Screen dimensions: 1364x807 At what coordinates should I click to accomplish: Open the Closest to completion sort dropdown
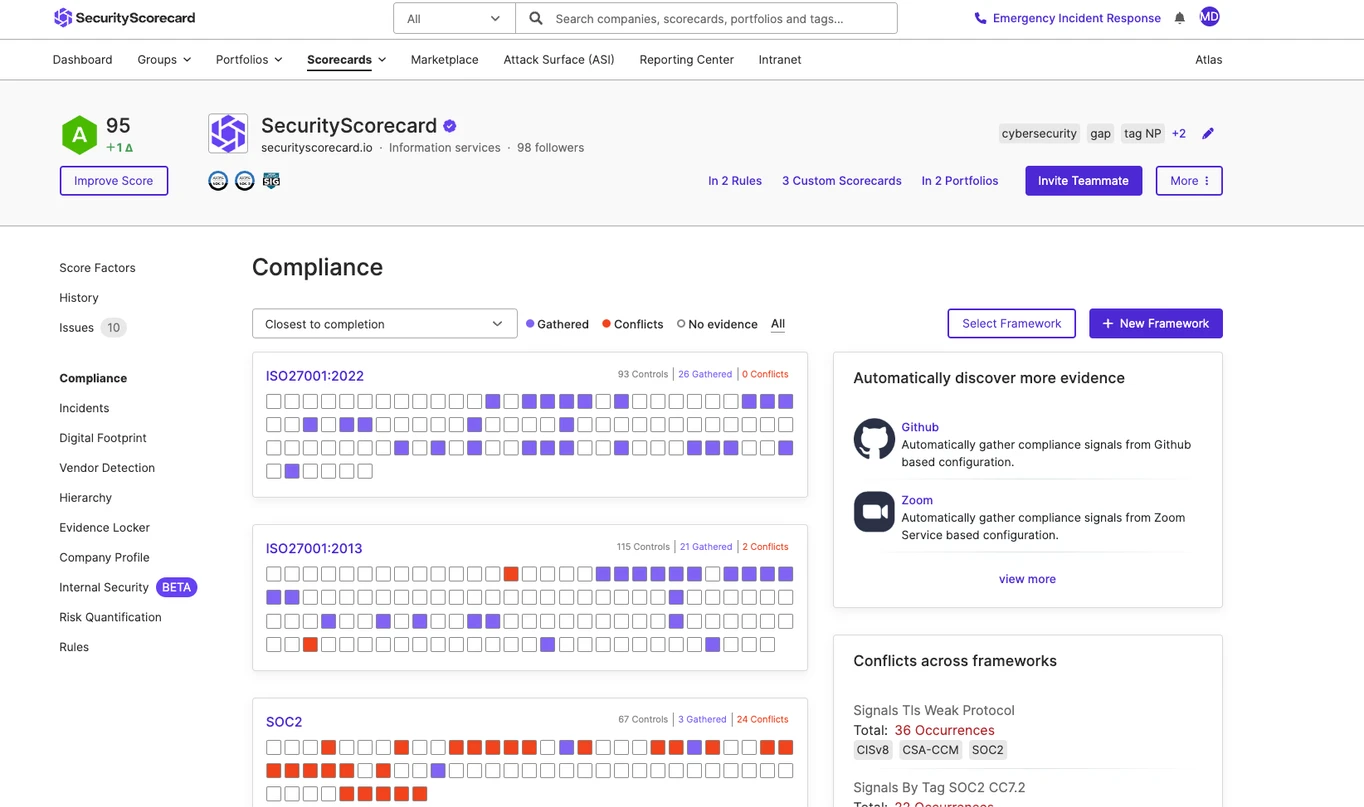coord(385,324)
